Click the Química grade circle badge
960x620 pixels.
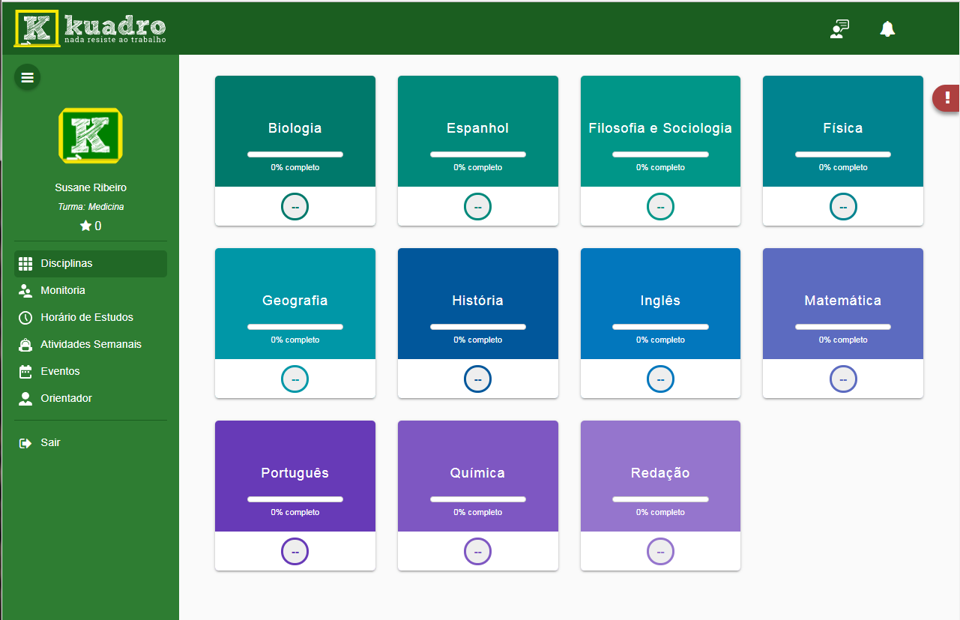coord(478,552)
